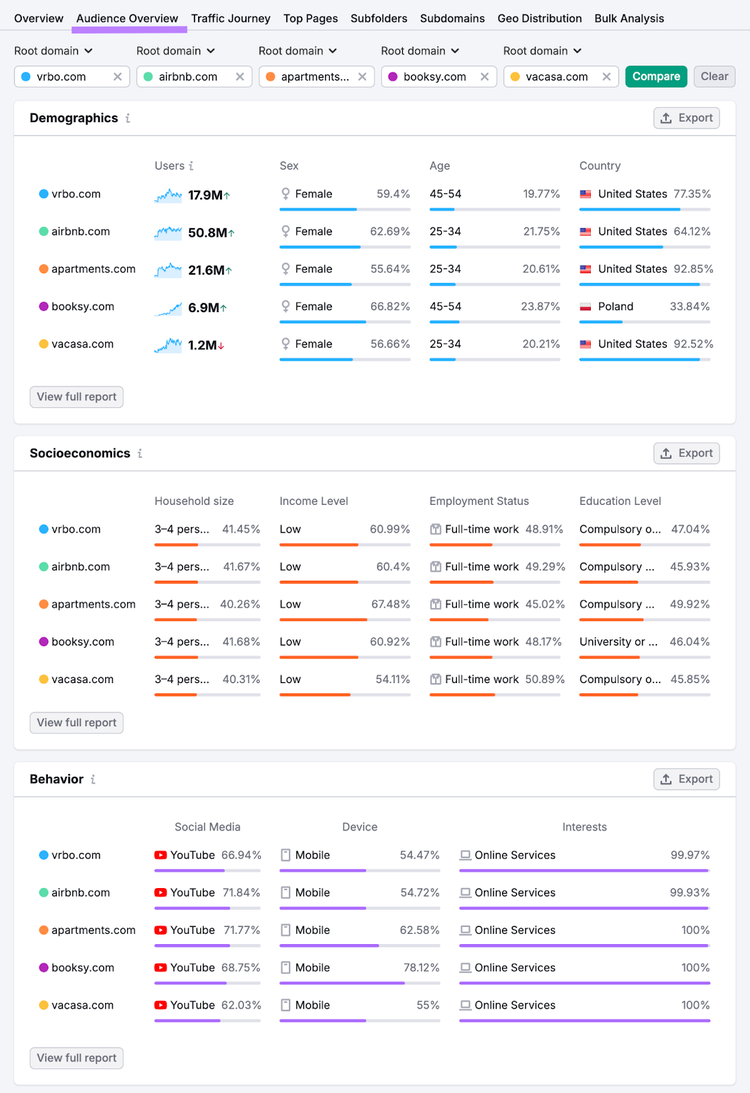Click mobile device icon in airbnb.com row
This screenshot has height=1093, width=750.
[285, 893]
